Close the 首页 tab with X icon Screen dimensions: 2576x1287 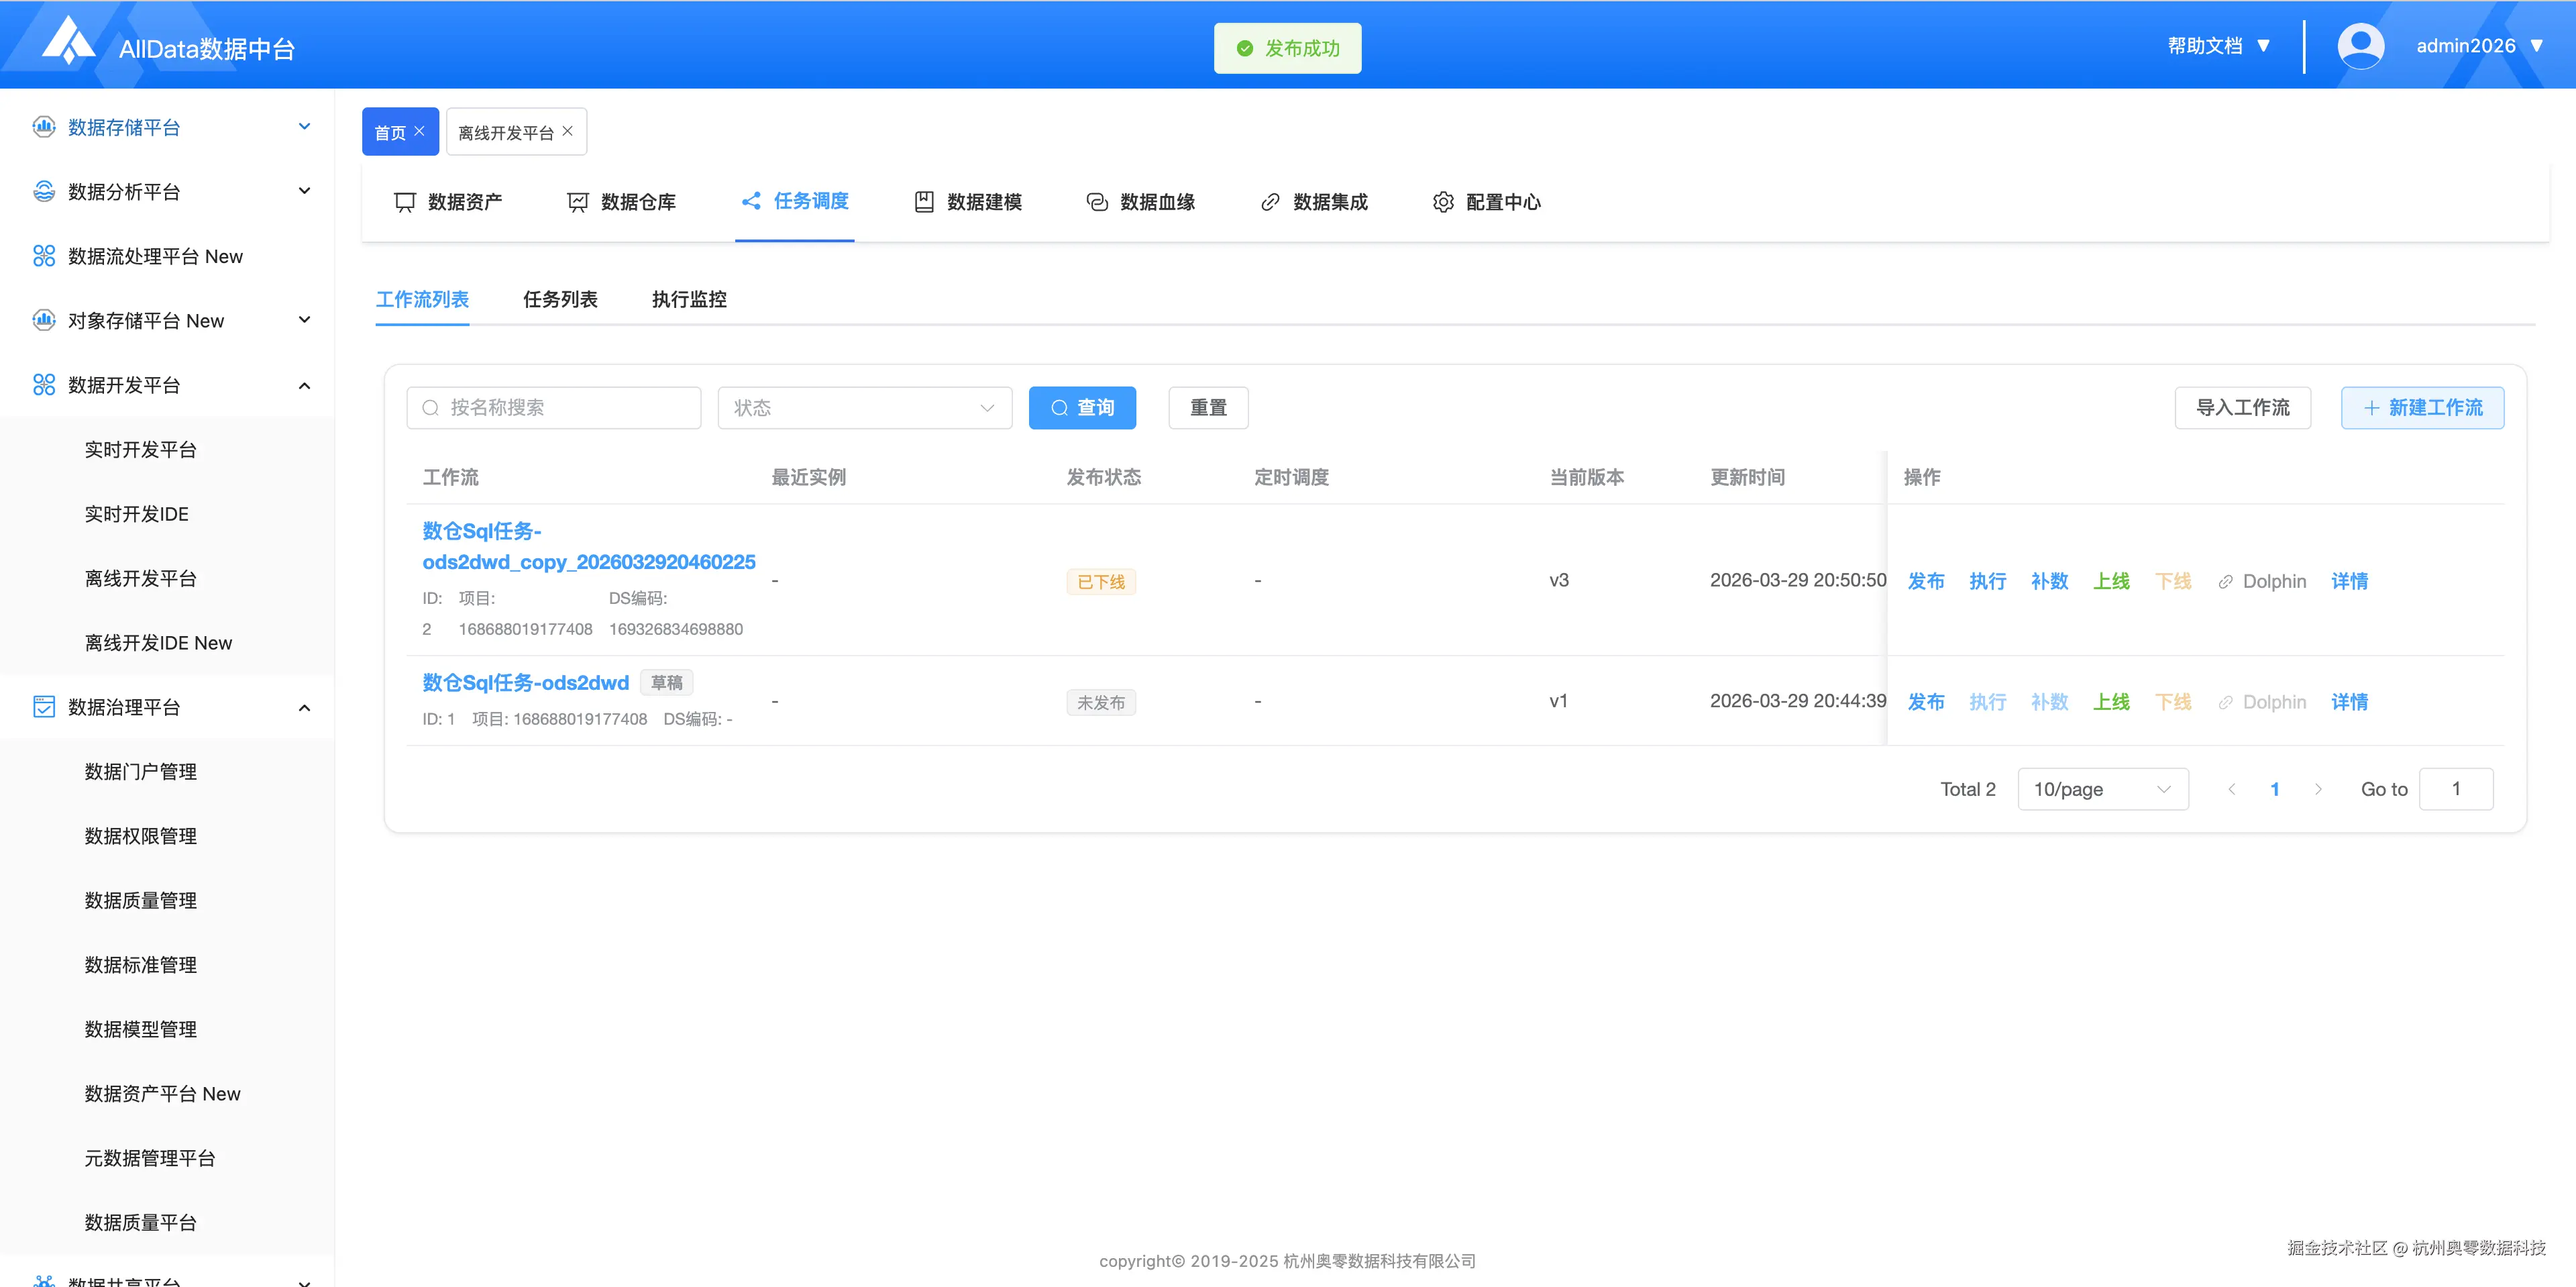[420, 131]
